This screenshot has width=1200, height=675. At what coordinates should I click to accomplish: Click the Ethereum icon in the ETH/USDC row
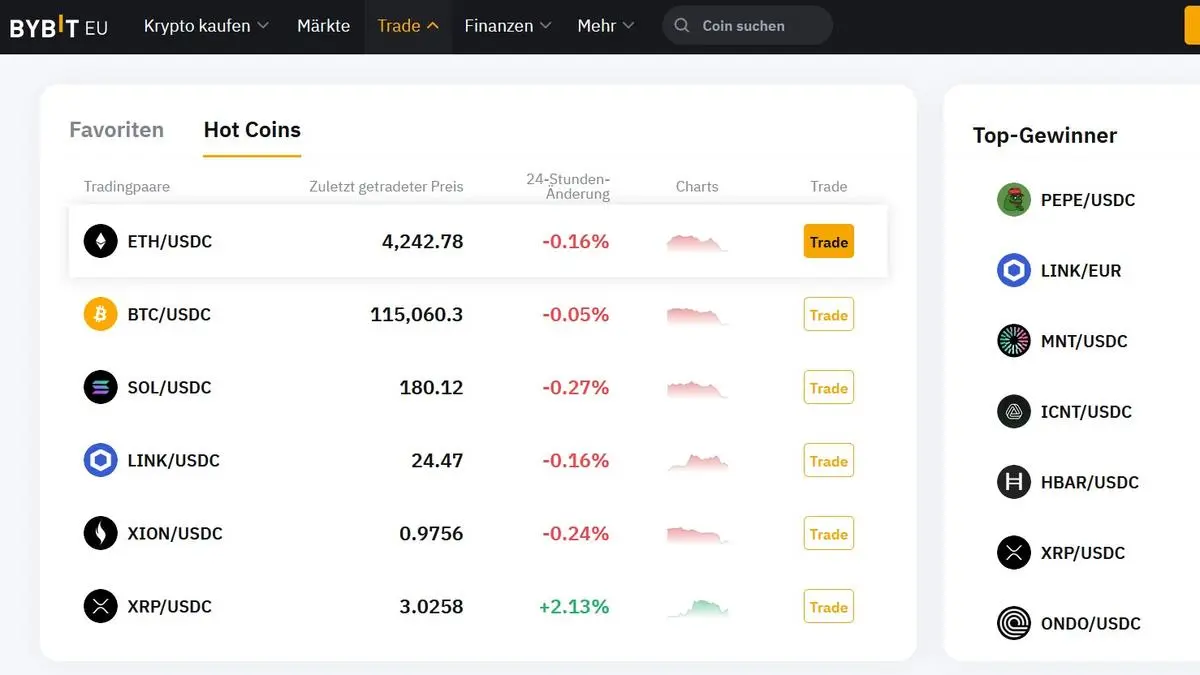[x=100, y=241]
